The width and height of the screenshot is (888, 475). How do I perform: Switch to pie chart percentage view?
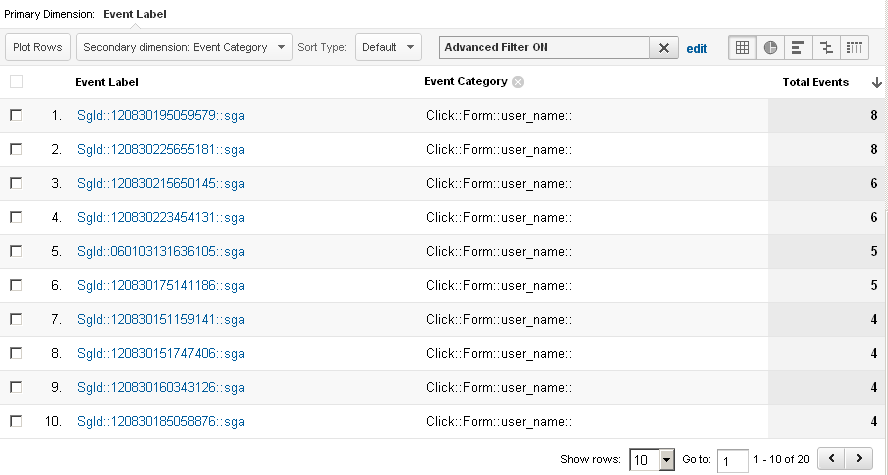(x=770, y=47)
